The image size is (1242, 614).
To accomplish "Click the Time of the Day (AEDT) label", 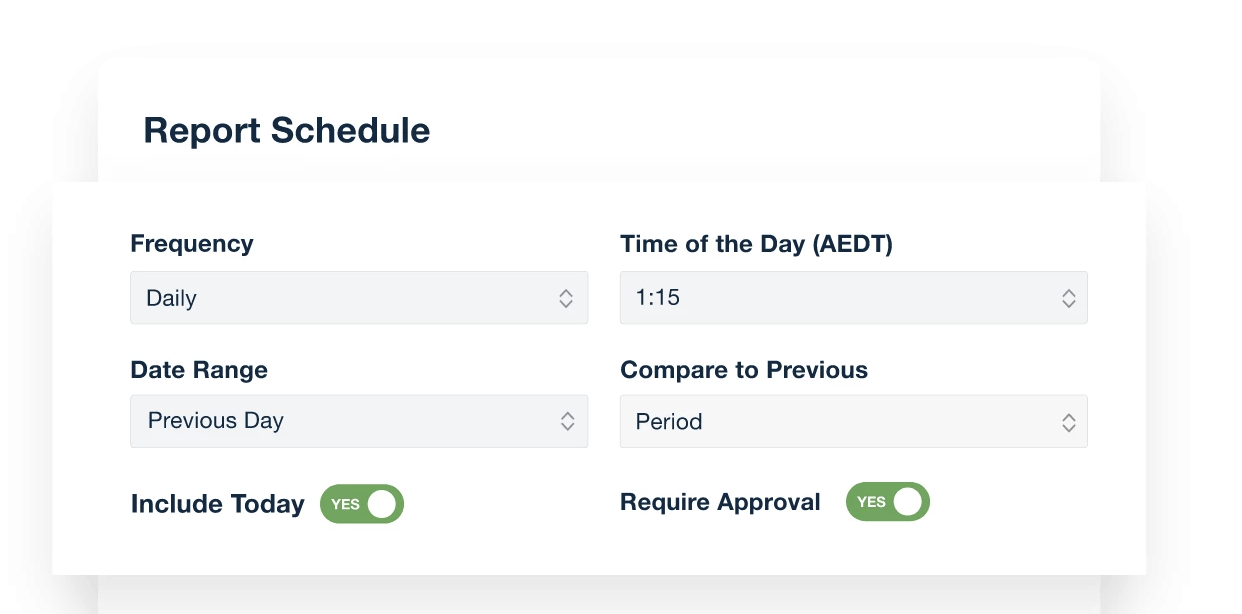I will (x=756, y=244).
